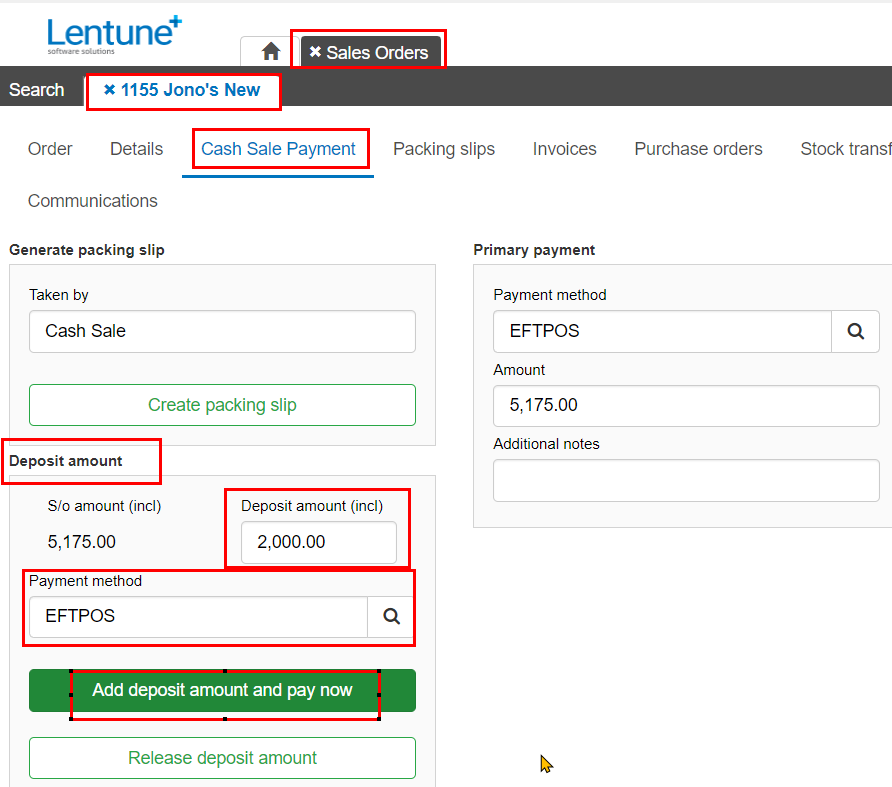Search deposit payment method with magnifier icon
This screenshot has height=787, width=892.
391,616
